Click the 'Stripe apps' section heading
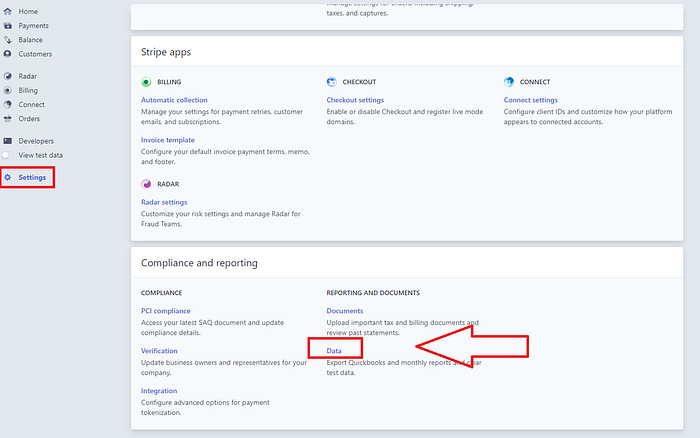 click(166, 52)
